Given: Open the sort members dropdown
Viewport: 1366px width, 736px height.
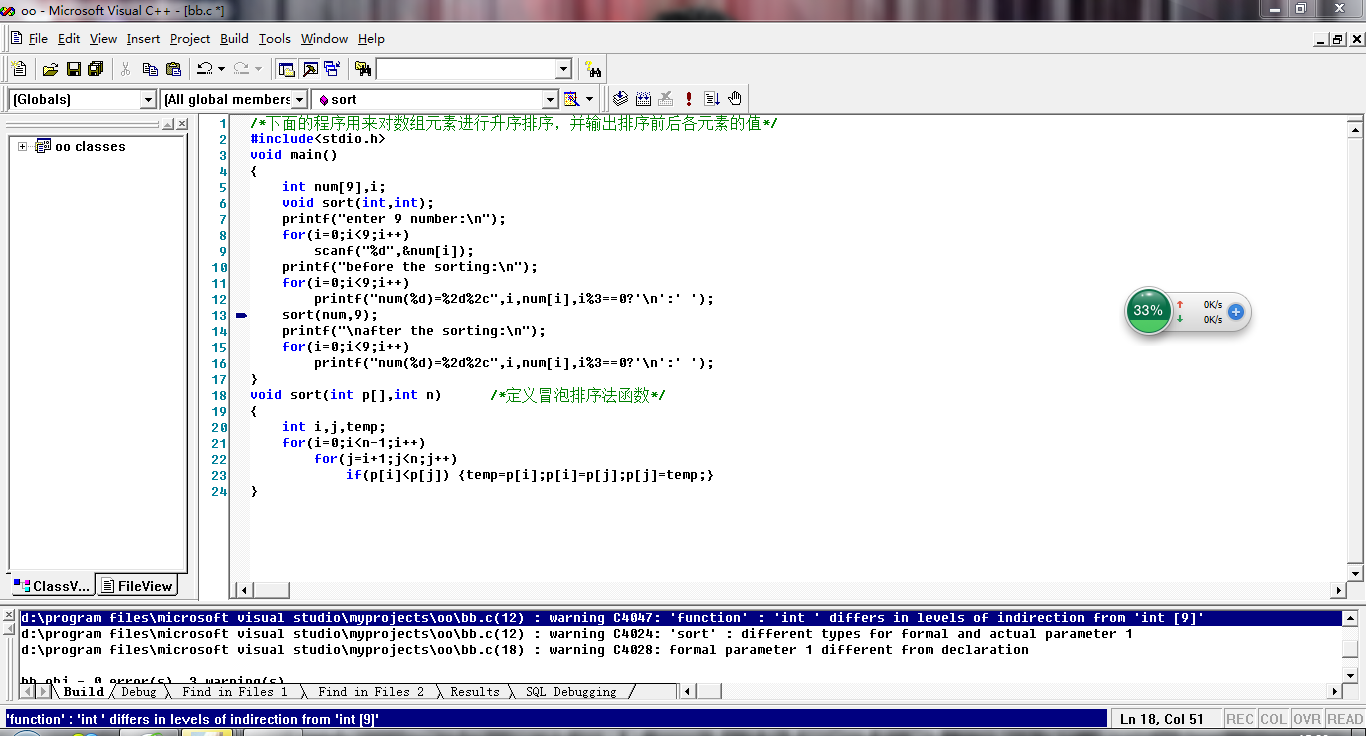Looking at the screenshot, I should (x=549, y=99).
